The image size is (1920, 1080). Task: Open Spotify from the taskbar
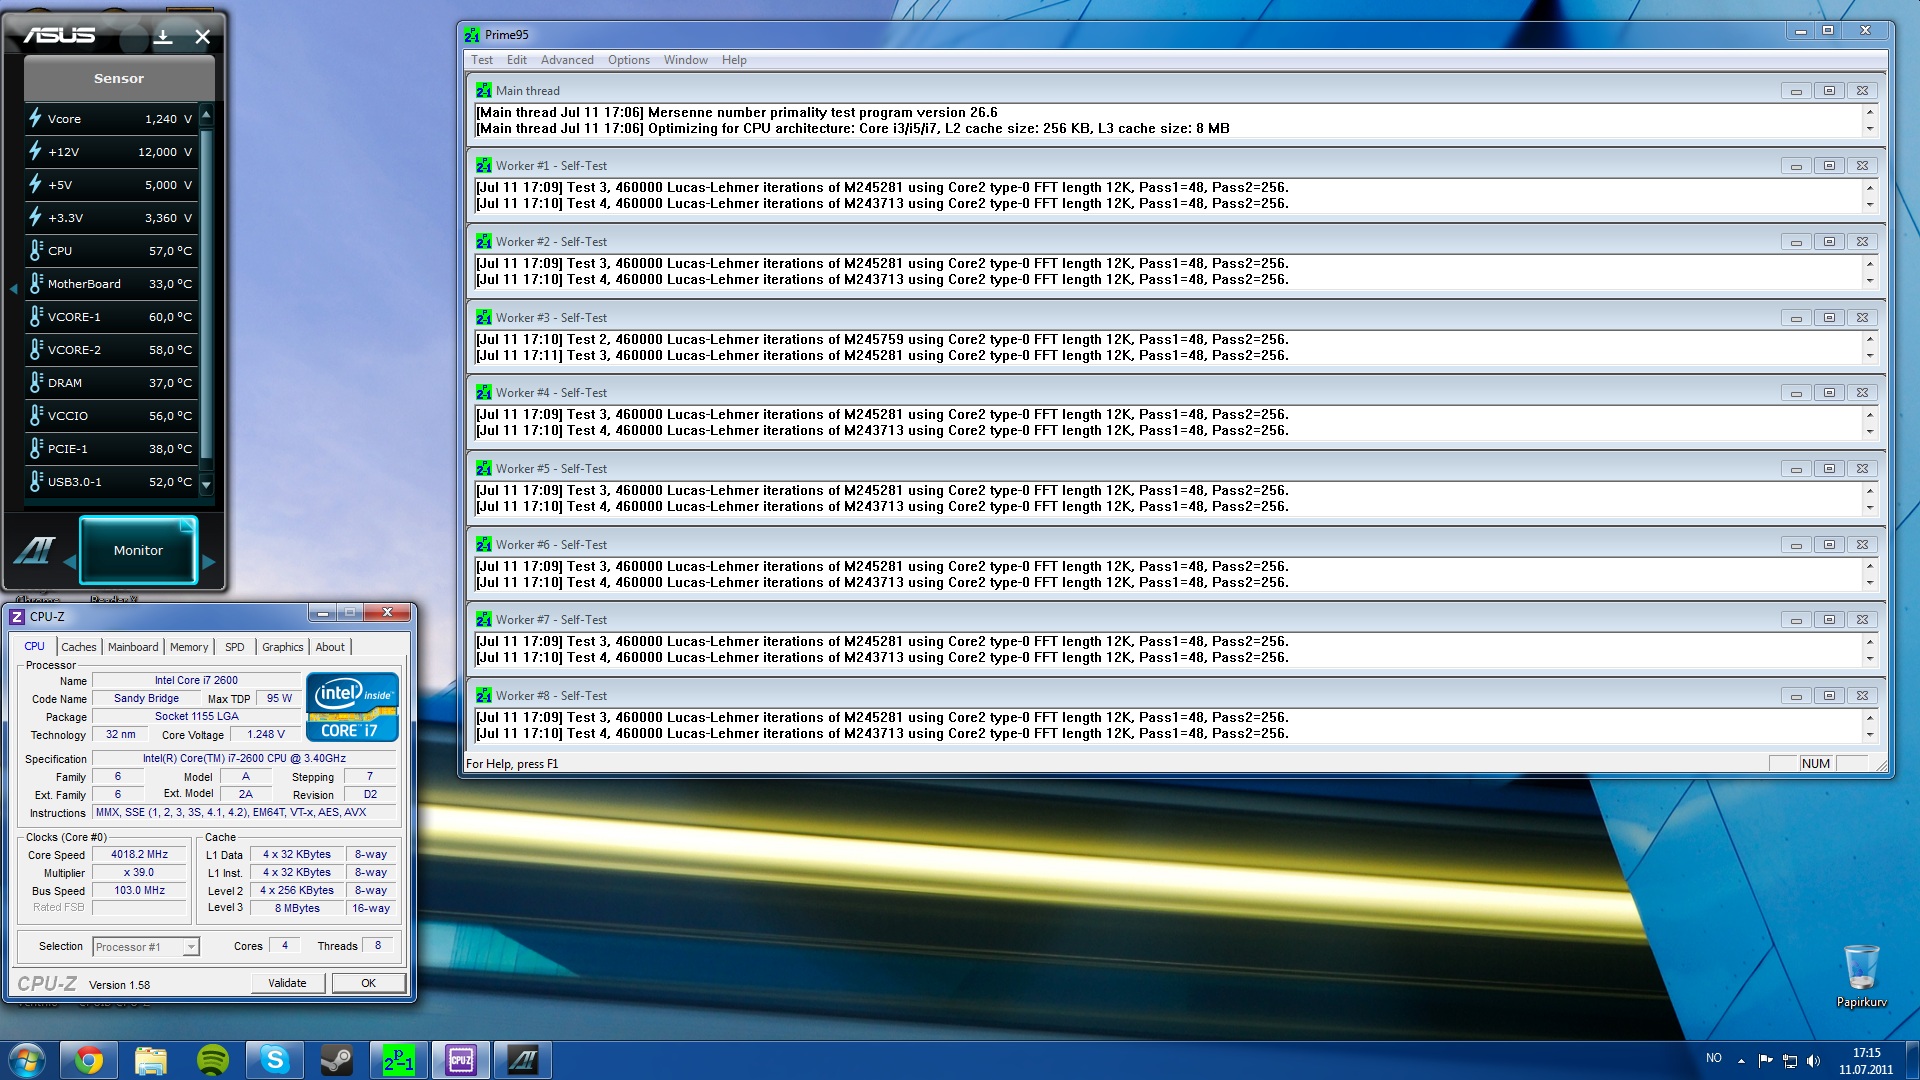point(213,1060)
